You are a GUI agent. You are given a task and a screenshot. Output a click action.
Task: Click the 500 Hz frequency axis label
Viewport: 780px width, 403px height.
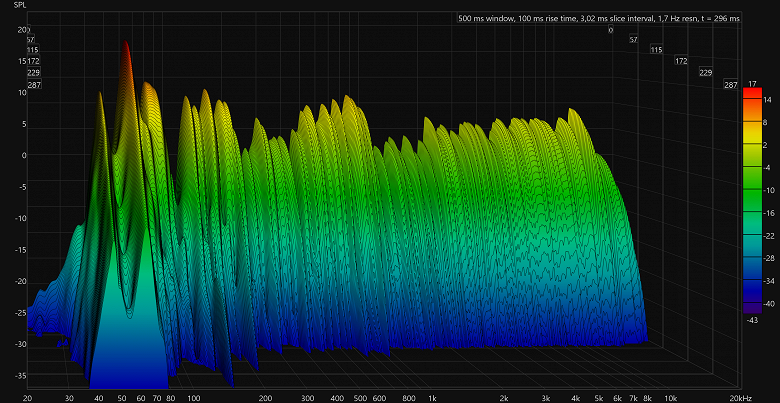pos(360,398)
